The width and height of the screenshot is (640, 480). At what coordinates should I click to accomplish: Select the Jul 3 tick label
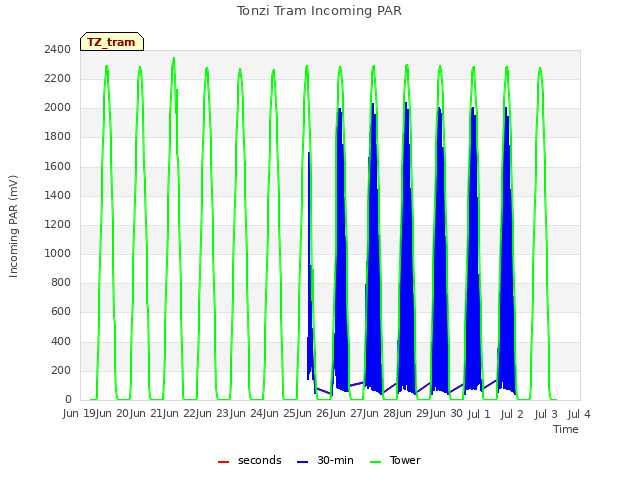546,414
